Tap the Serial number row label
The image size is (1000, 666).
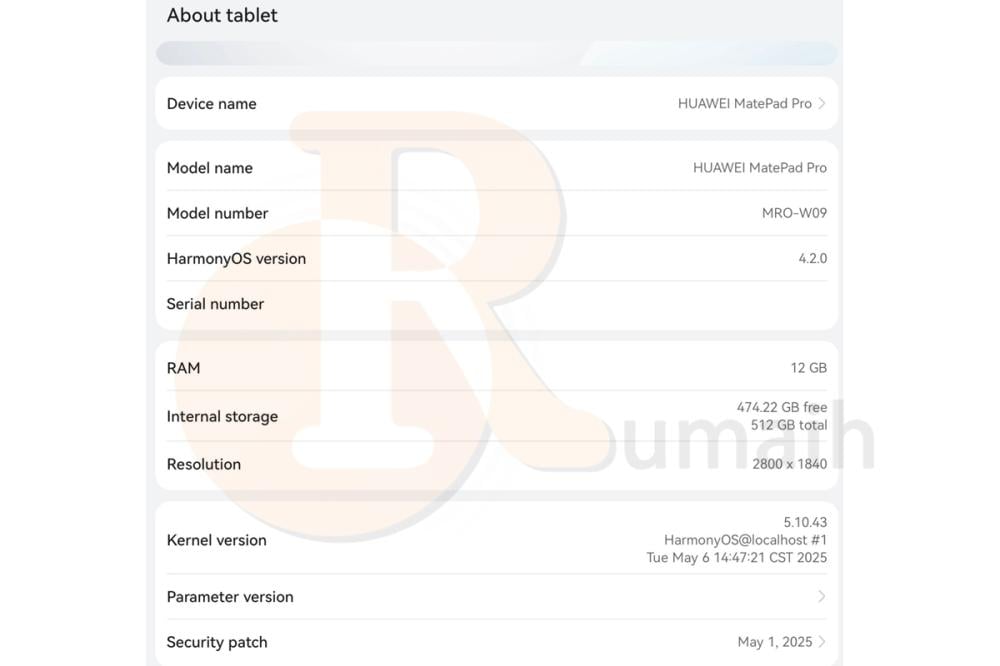[215, 304]
